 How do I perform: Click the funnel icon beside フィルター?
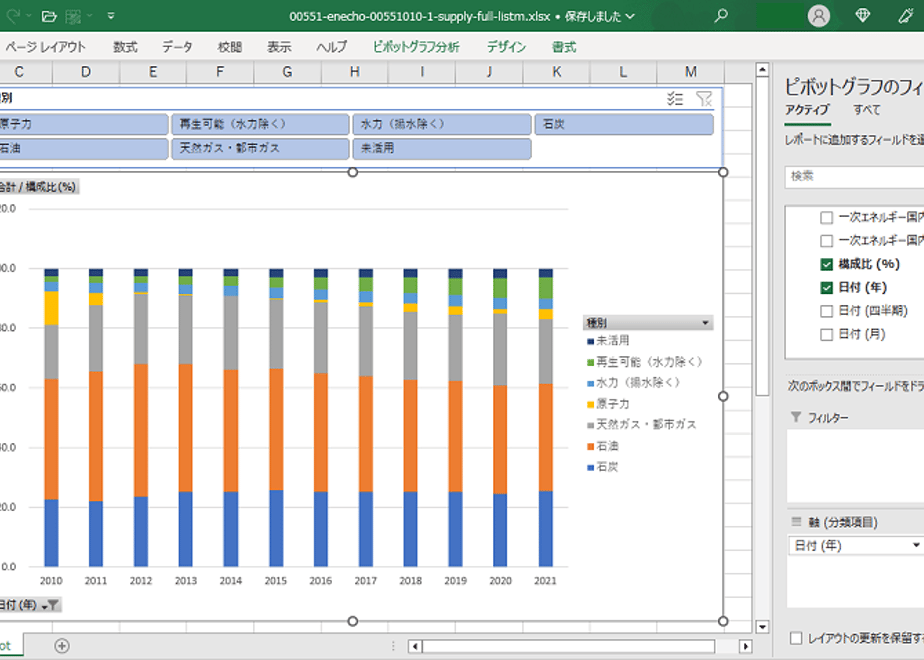796,417
